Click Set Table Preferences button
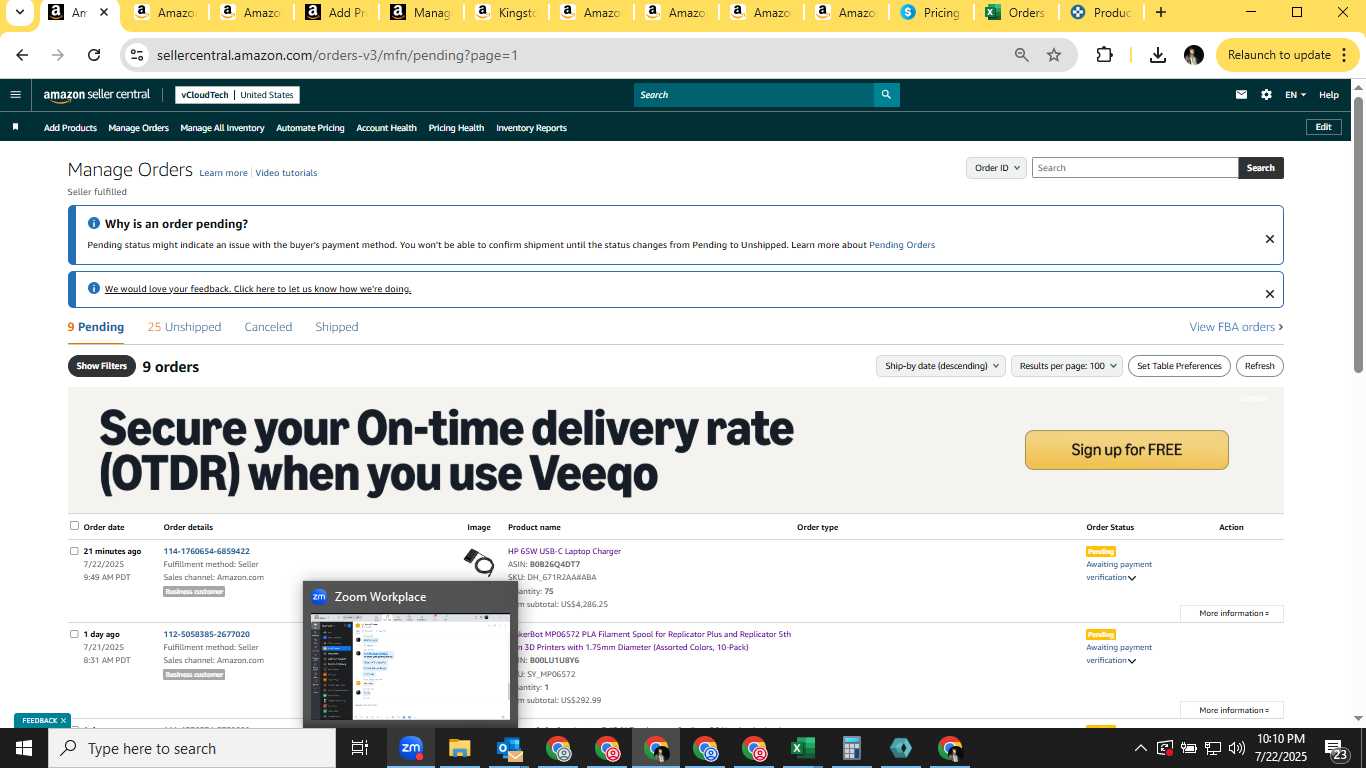 pyautogui.click(x=1179, y=366)
